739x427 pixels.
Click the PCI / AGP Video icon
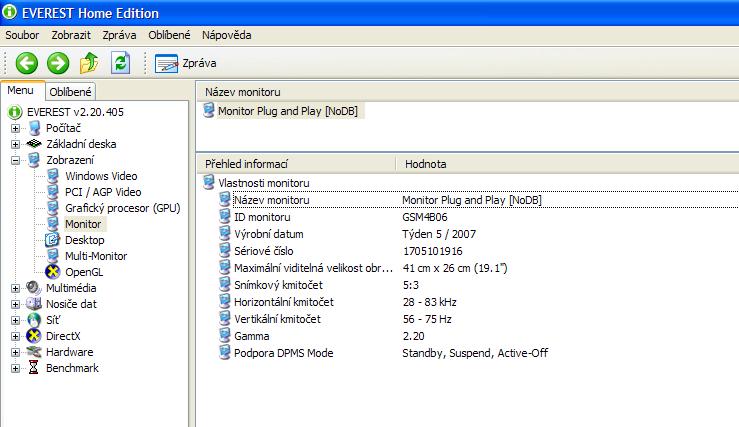point(53,192)
